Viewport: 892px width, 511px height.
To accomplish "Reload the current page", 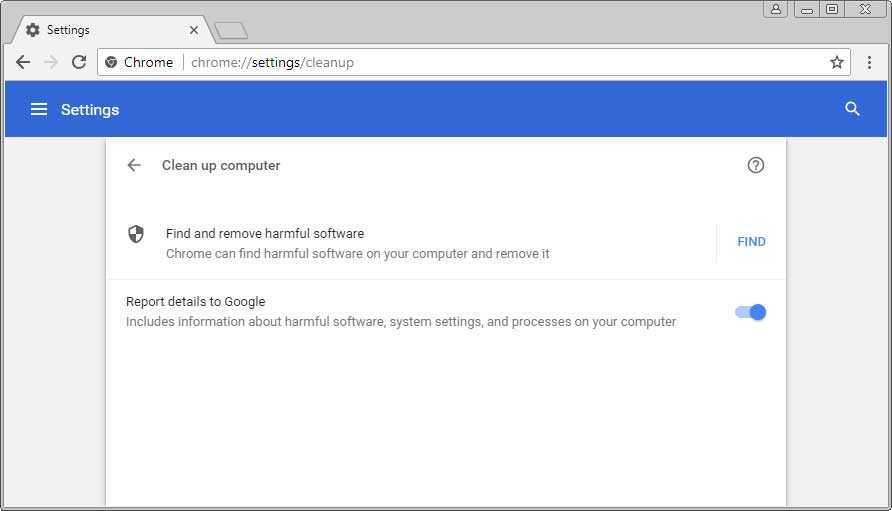I will [79, 62].
